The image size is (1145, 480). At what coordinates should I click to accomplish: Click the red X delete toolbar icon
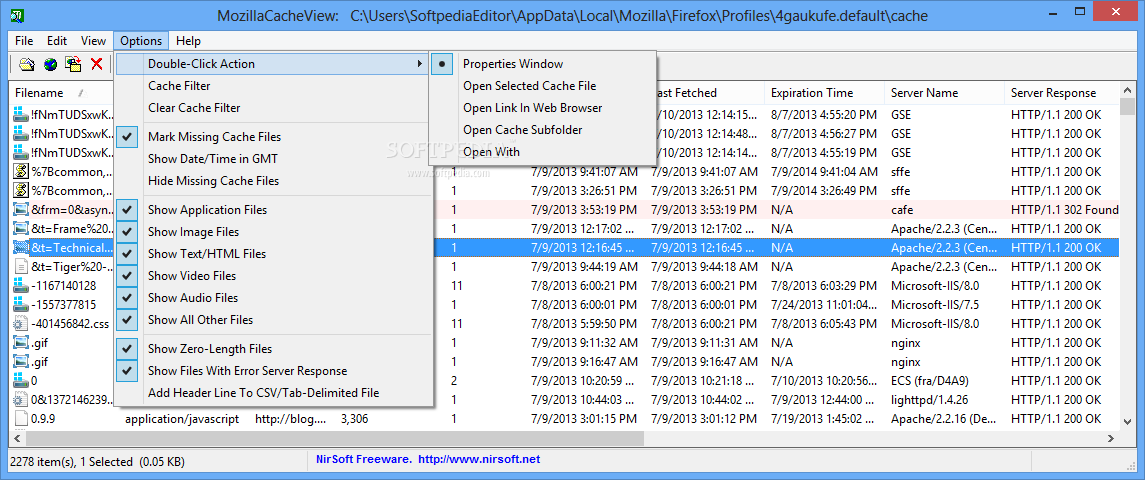[x=96, y=64]
